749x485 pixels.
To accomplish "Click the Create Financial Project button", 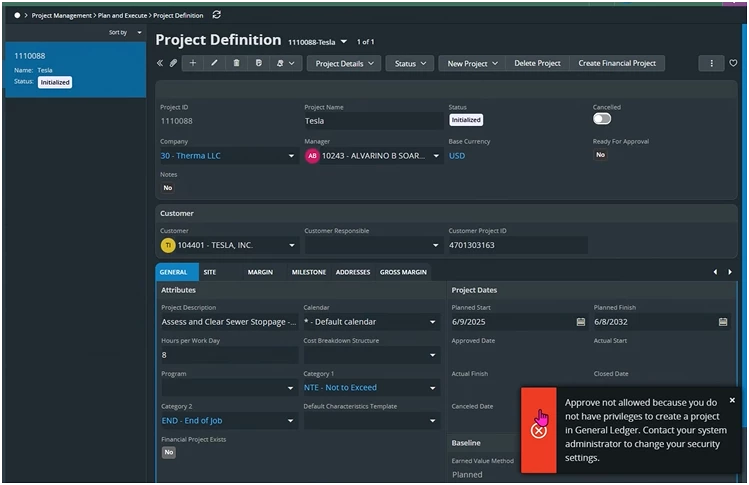I will tap(617, 63).
